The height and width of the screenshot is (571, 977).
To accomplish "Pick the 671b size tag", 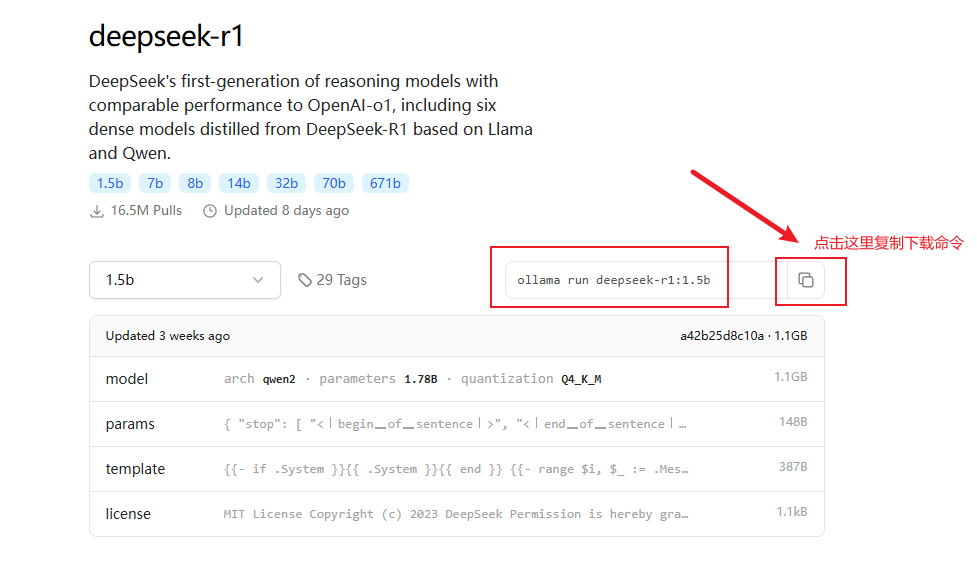I will point(385,183).
